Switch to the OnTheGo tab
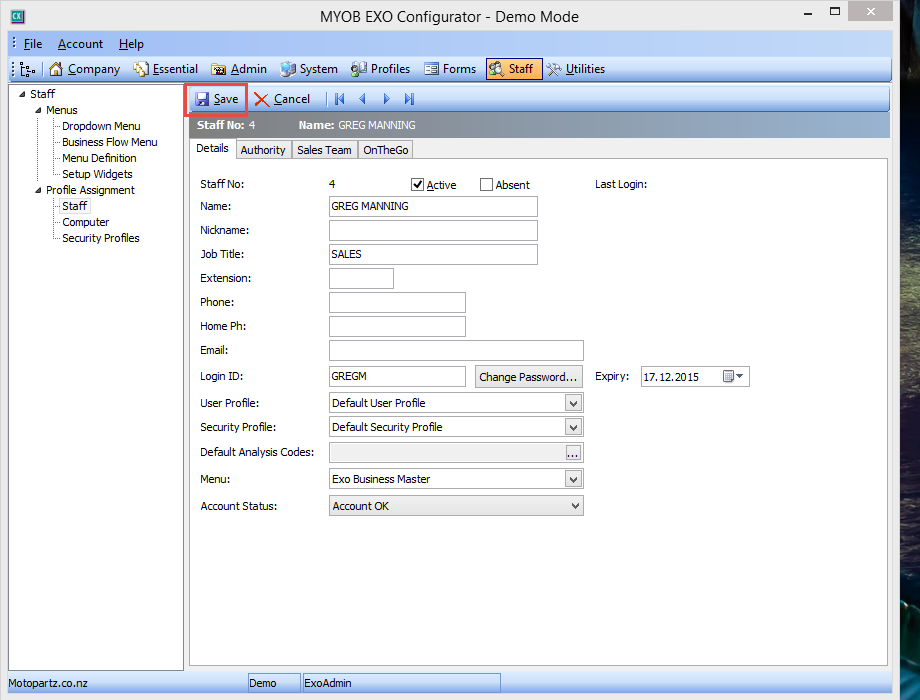 pos(385,150)
